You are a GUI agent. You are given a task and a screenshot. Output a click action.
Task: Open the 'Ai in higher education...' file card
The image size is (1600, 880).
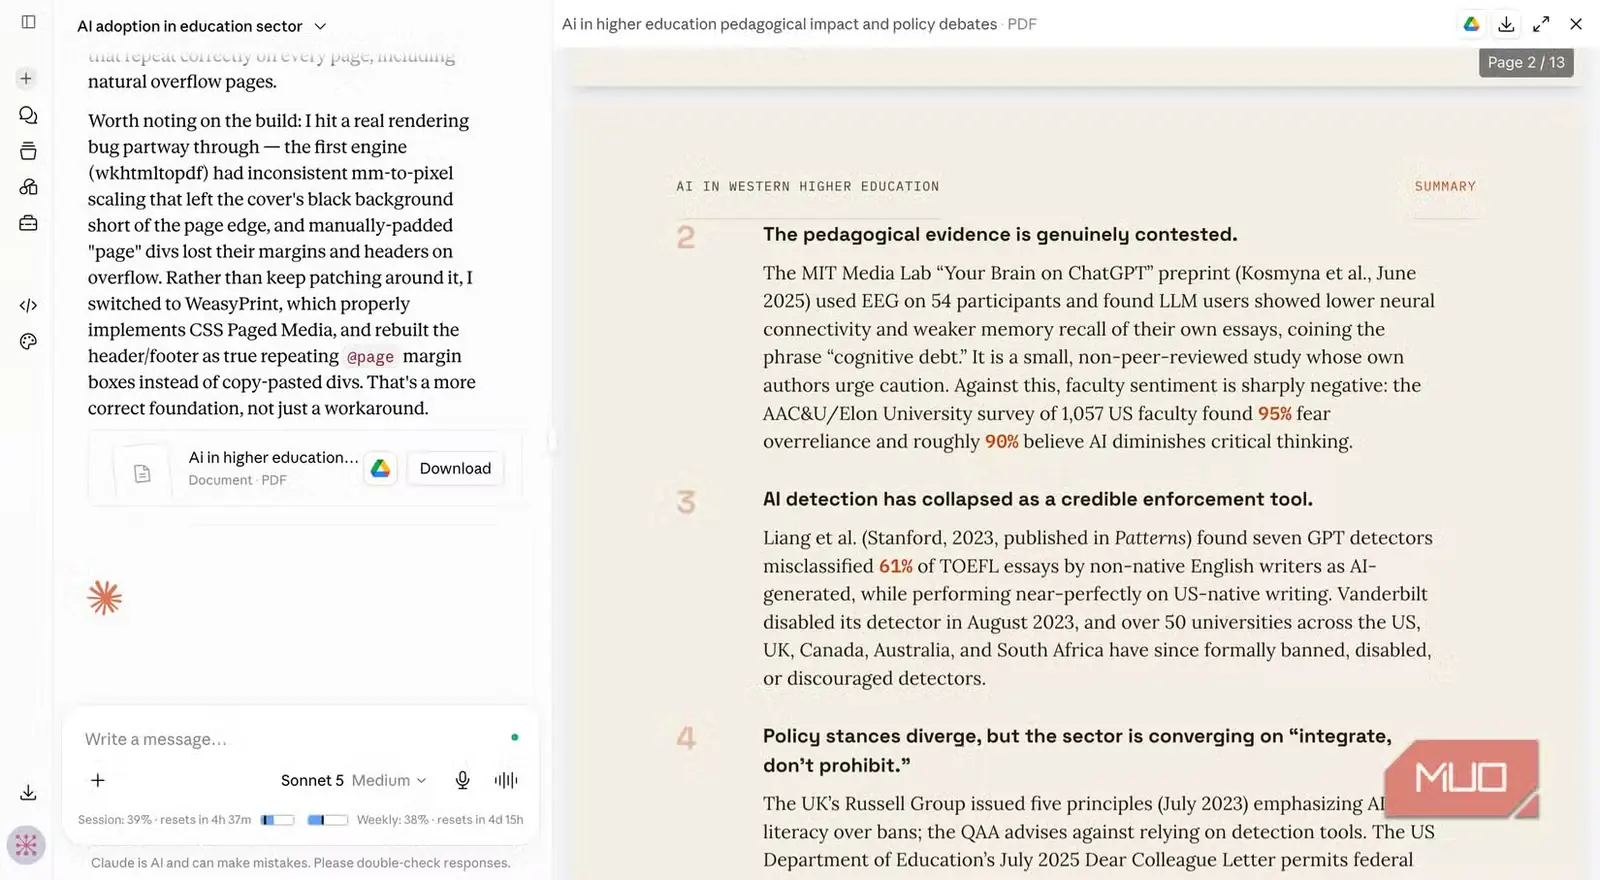305,468
